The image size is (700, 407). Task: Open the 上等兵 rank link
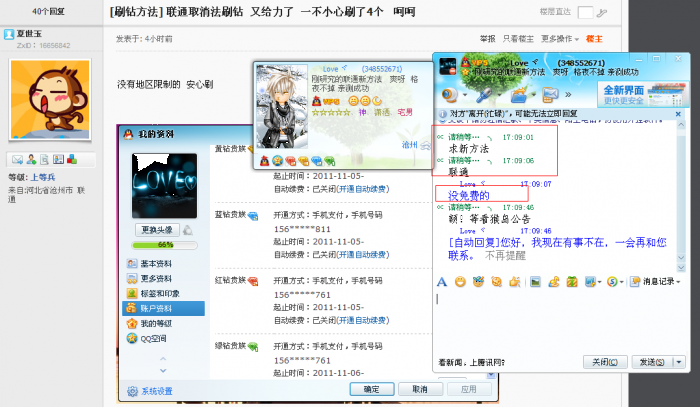(43, 177)
